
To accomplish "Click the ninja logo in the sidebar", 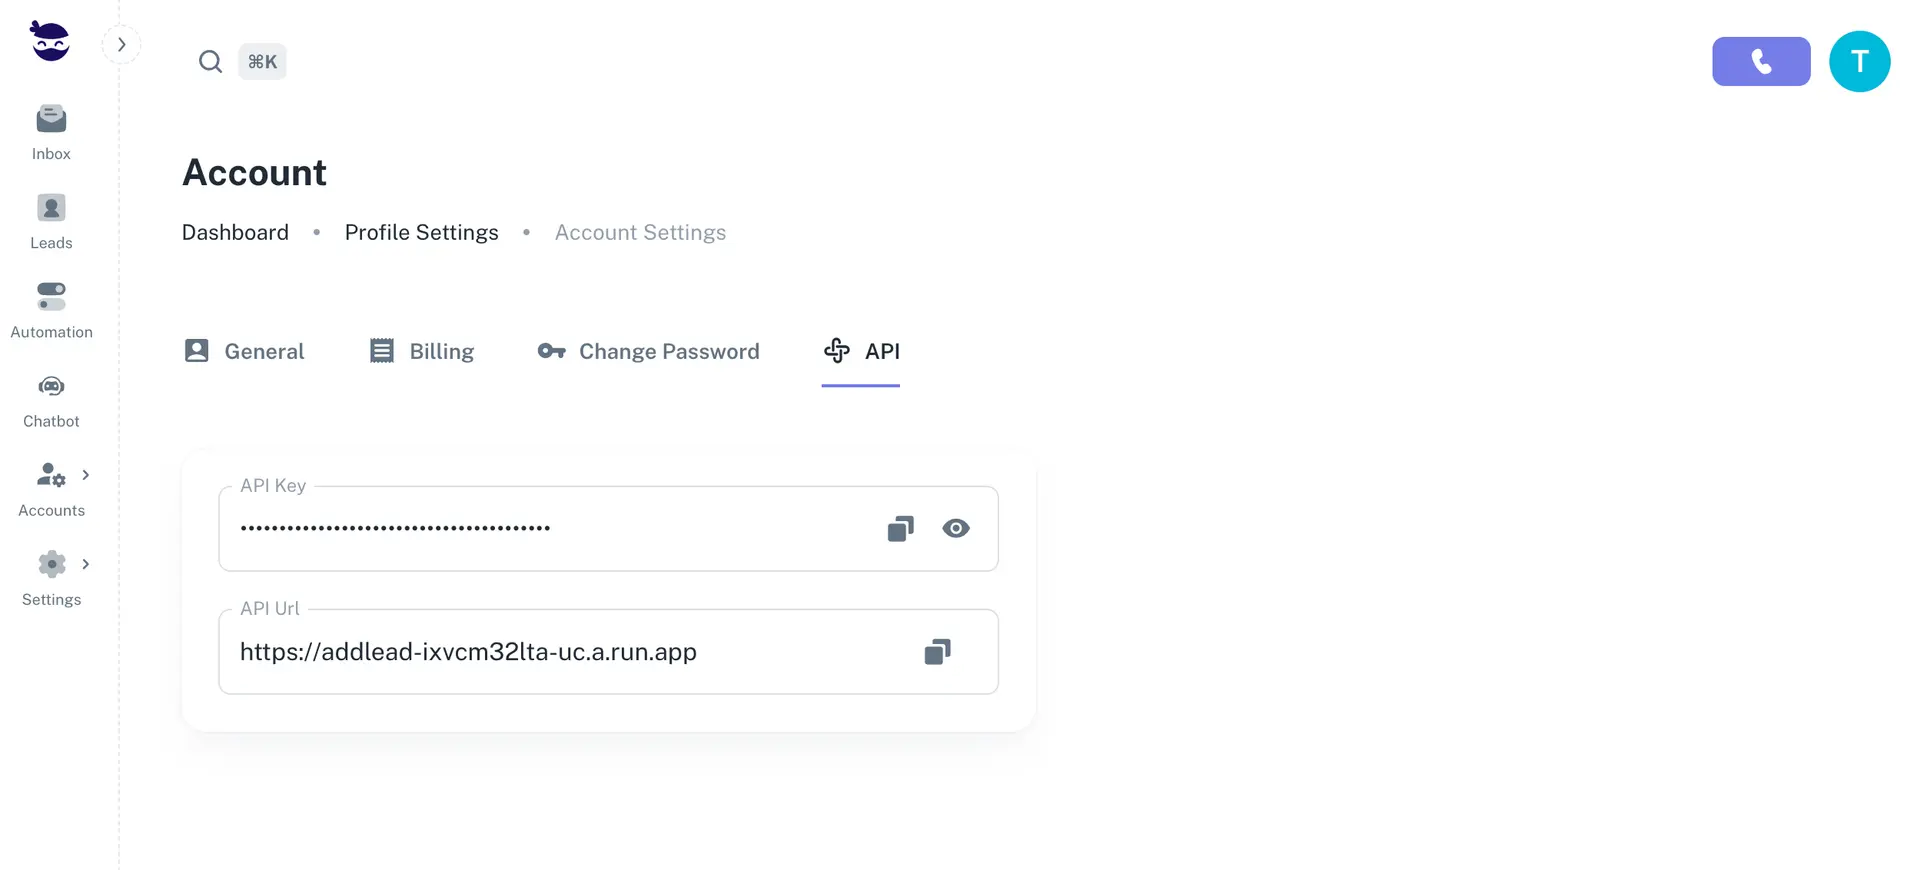I will pos(50,41).
